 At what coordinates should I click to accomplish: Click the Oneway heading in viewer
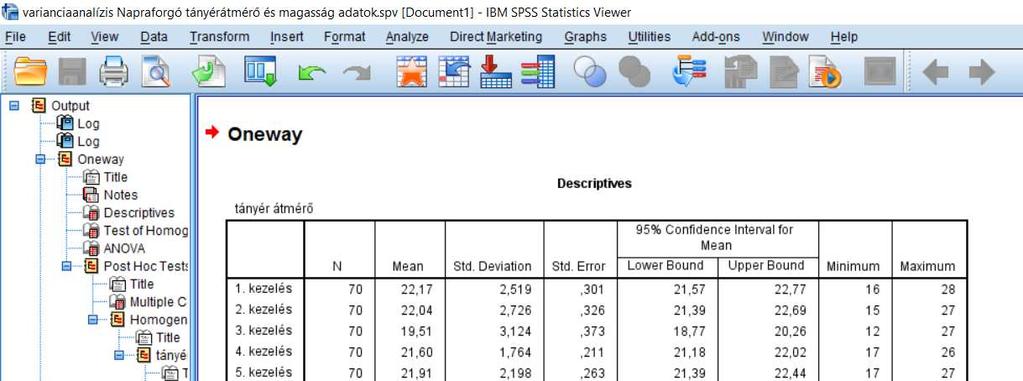[265, 135]
